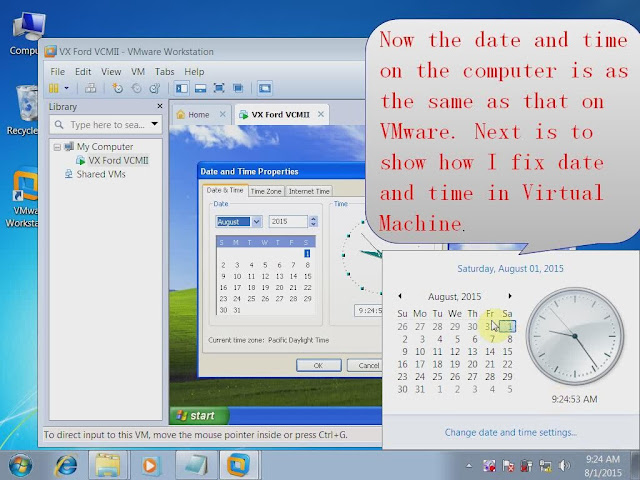This screenshot has width=640, height=480.
Task: Open the File menu in VMware Workstation
Action: tap(58, 72)
